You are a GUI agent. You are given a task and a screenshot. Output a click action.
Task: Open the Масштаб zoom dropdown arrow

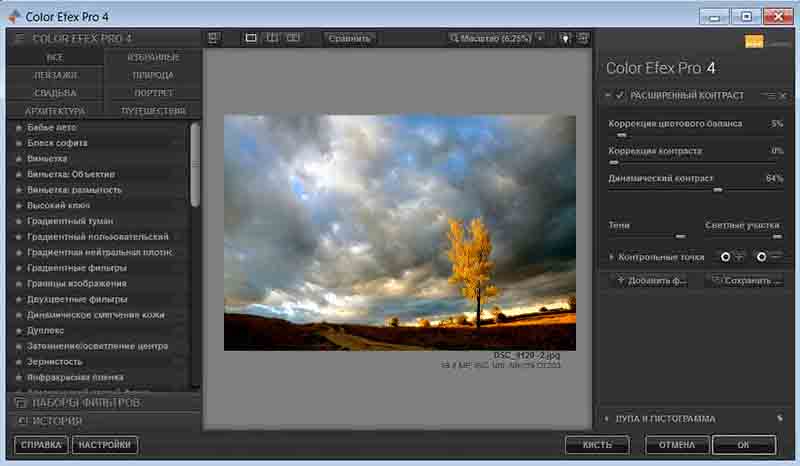[540, 38]
